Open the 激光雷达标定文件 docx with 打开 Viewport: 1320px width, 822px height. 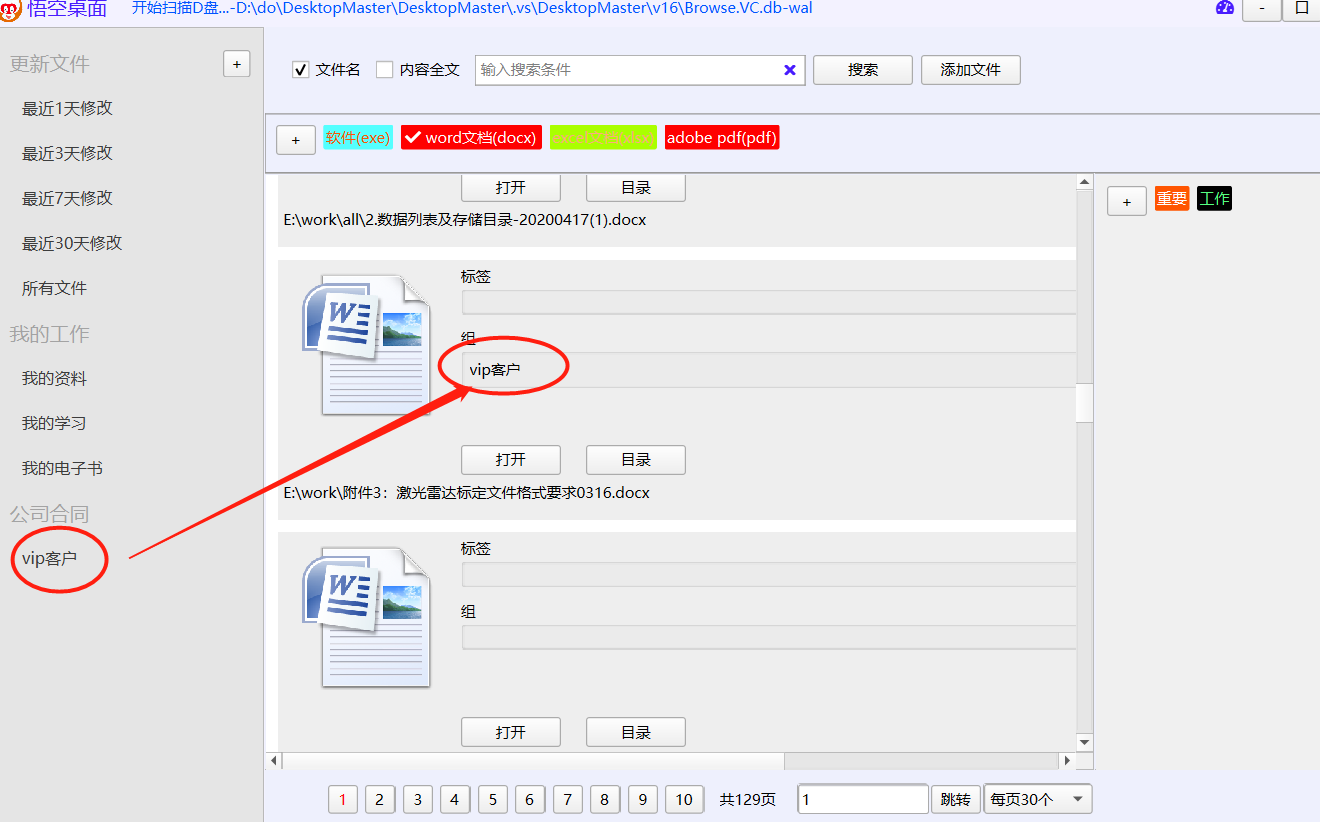511,460
